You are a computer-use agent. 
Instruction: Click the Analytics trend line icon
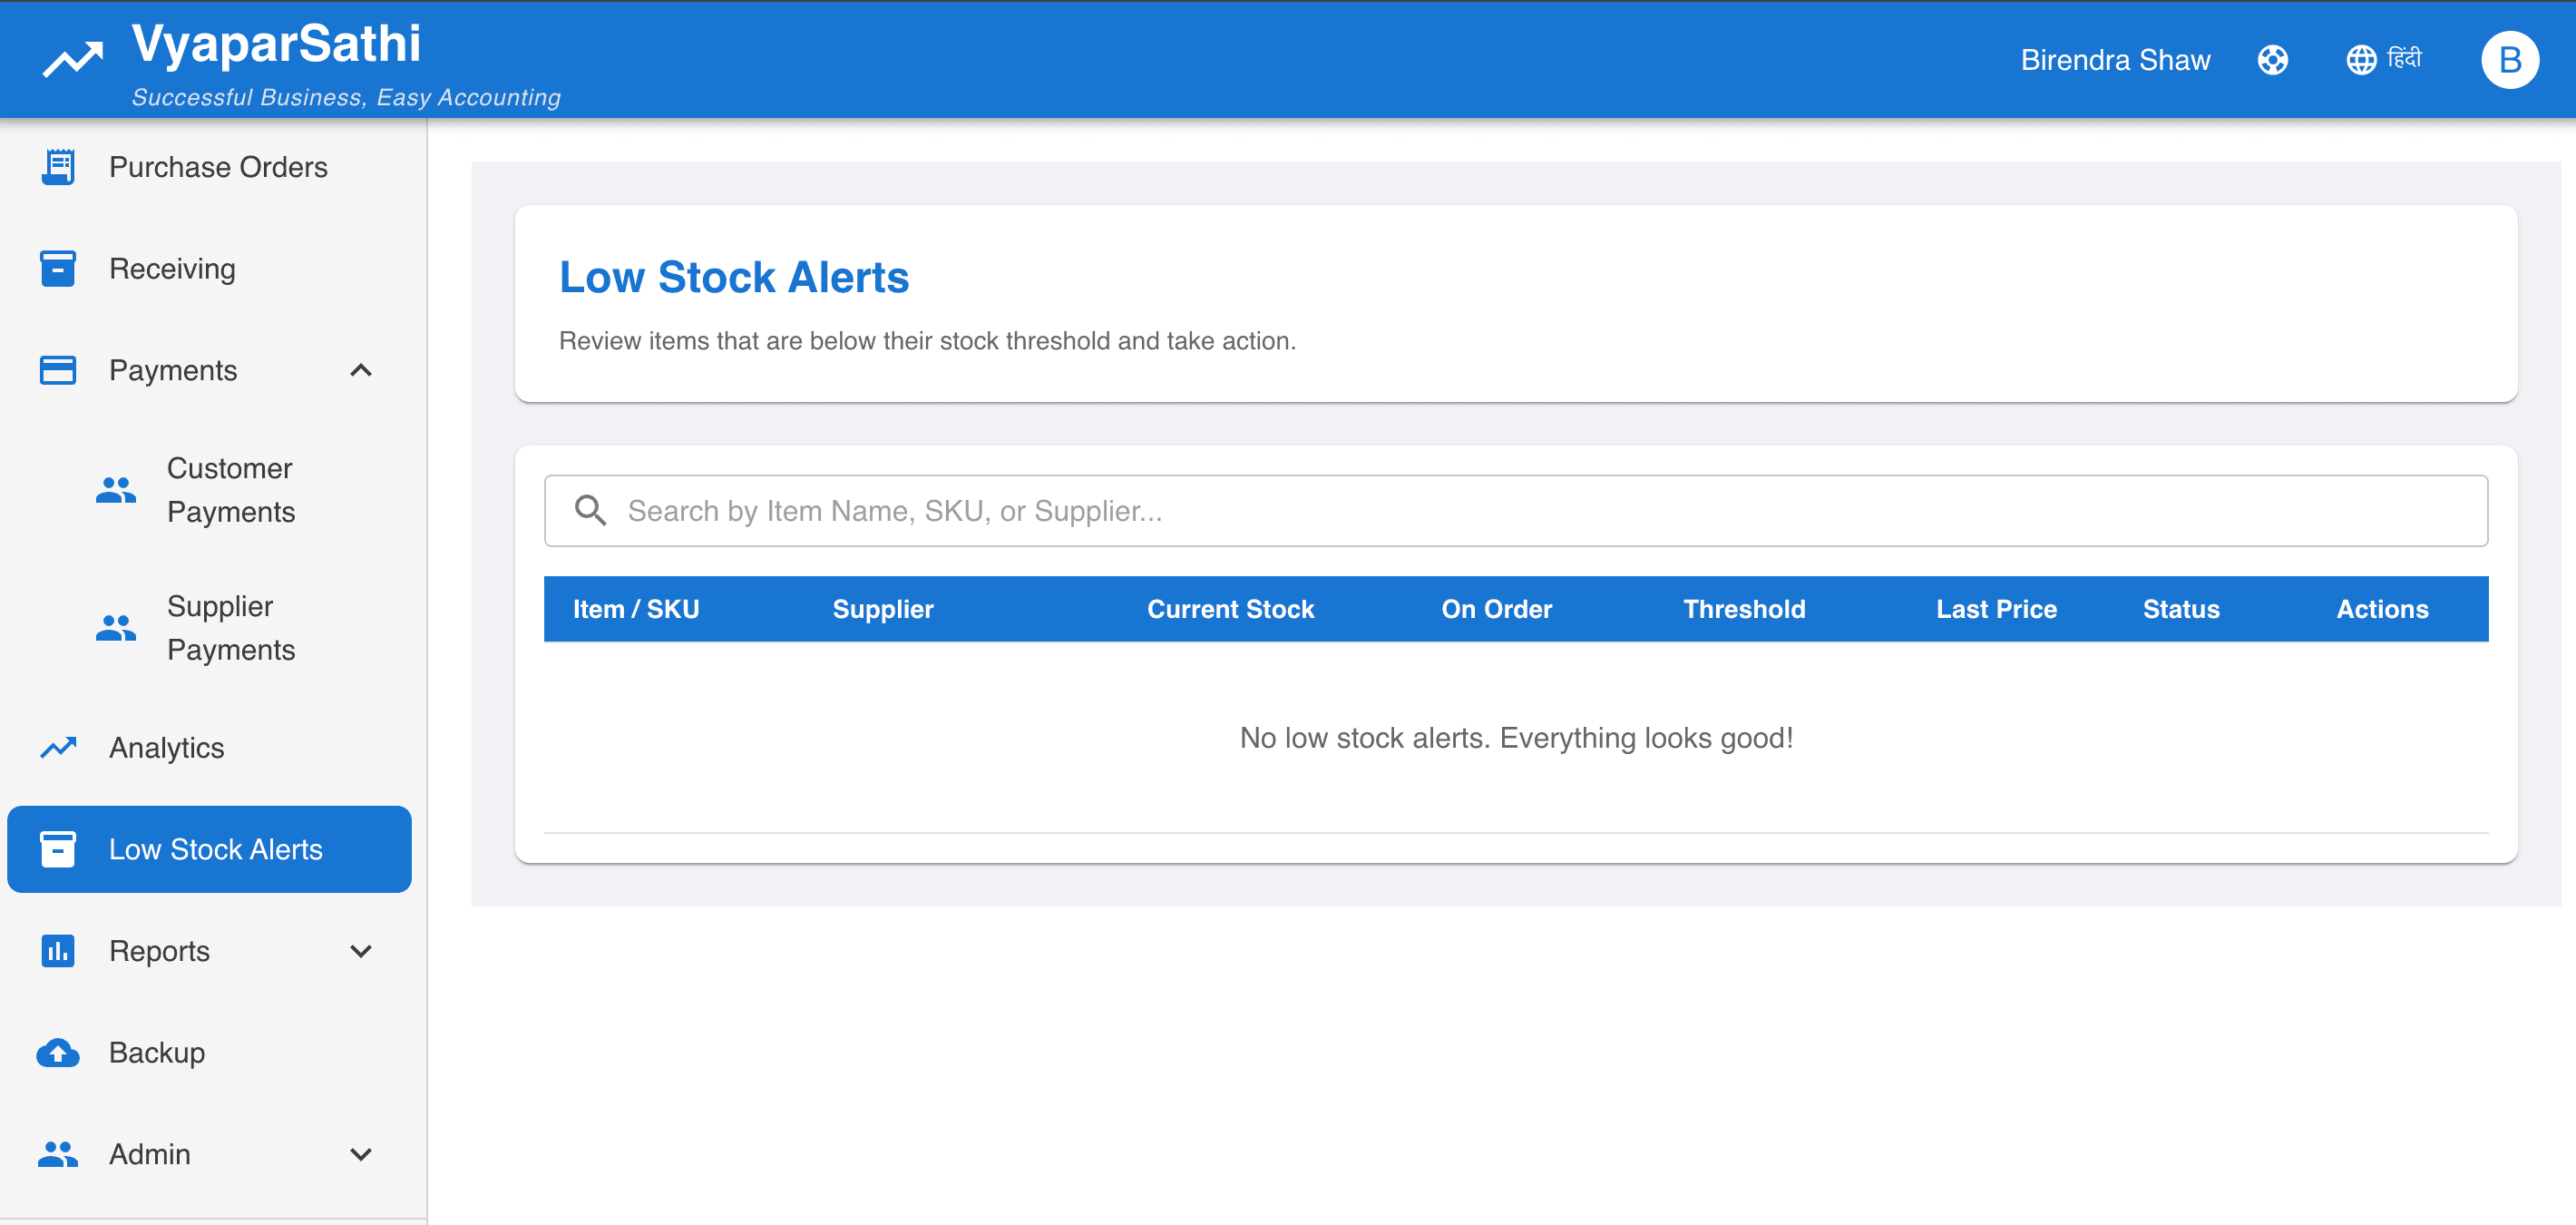point(58,747)
